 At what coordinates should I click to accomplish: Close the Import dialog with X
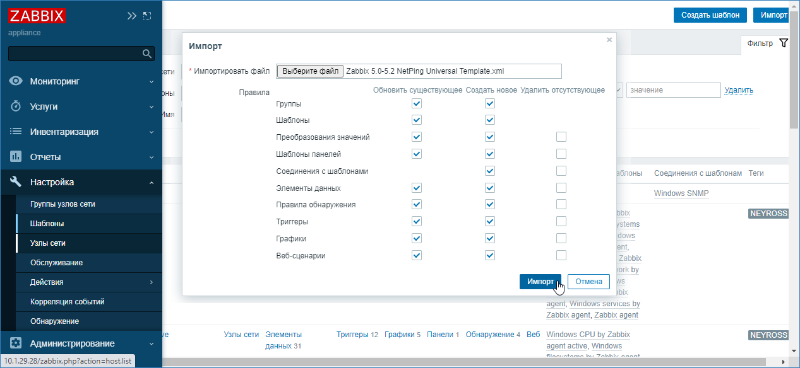coord(609,40)
